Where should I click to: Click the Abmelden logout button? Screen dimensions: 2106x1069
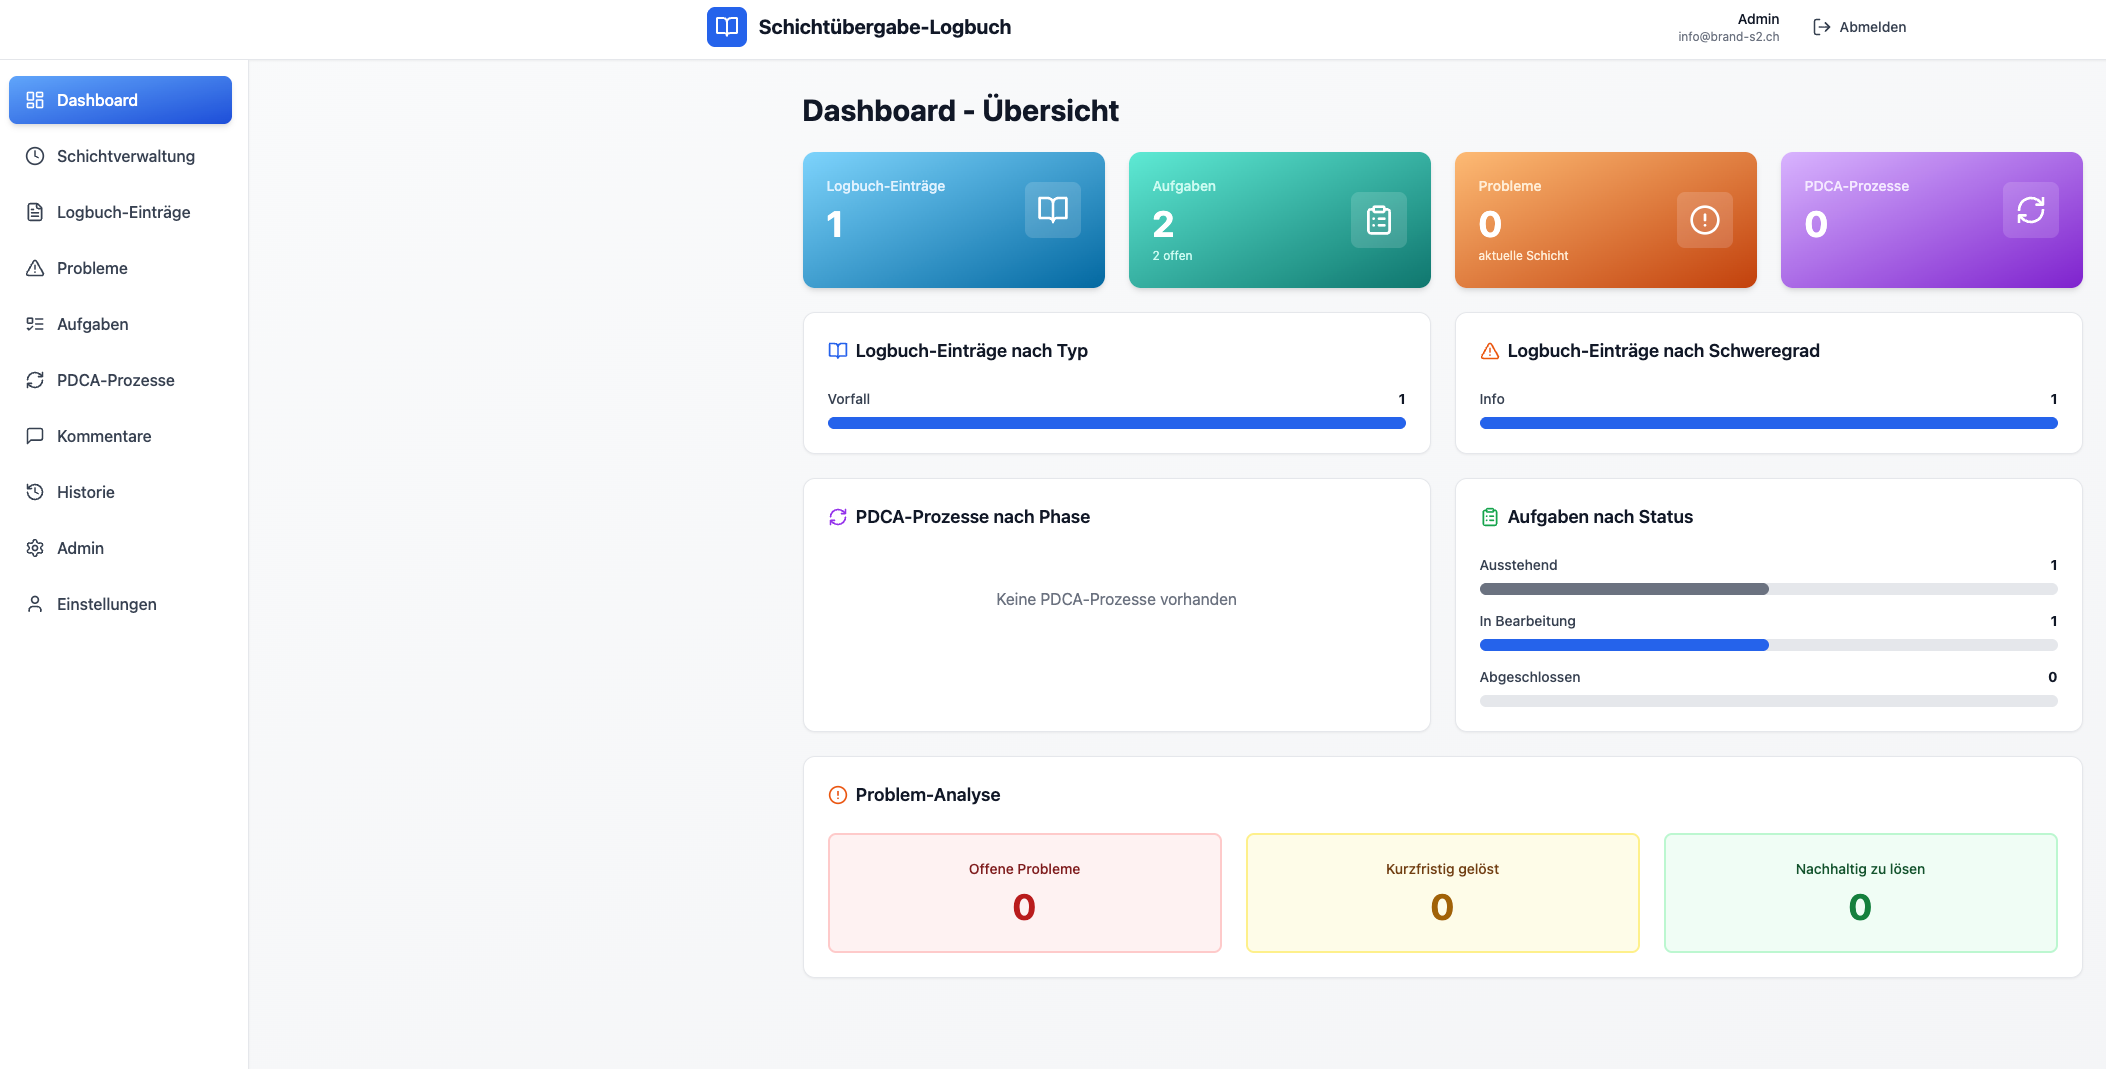pyautogui.click(x=1860, y=27)
